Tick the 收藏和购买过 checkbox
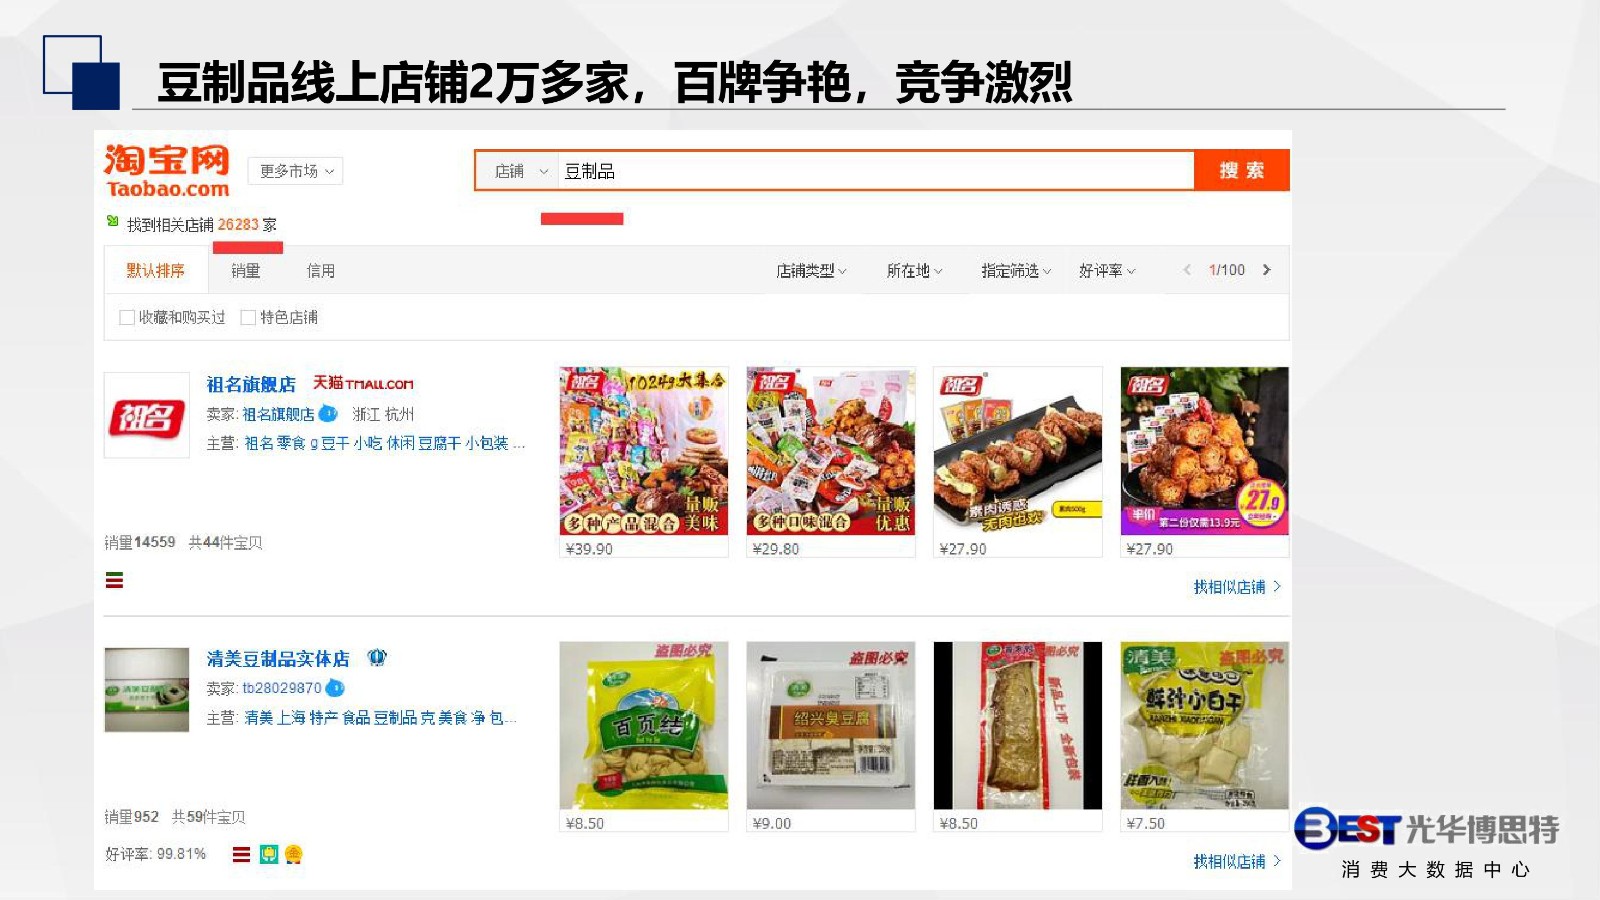Viewport: 1600px width, 900px height. point(127,317)
